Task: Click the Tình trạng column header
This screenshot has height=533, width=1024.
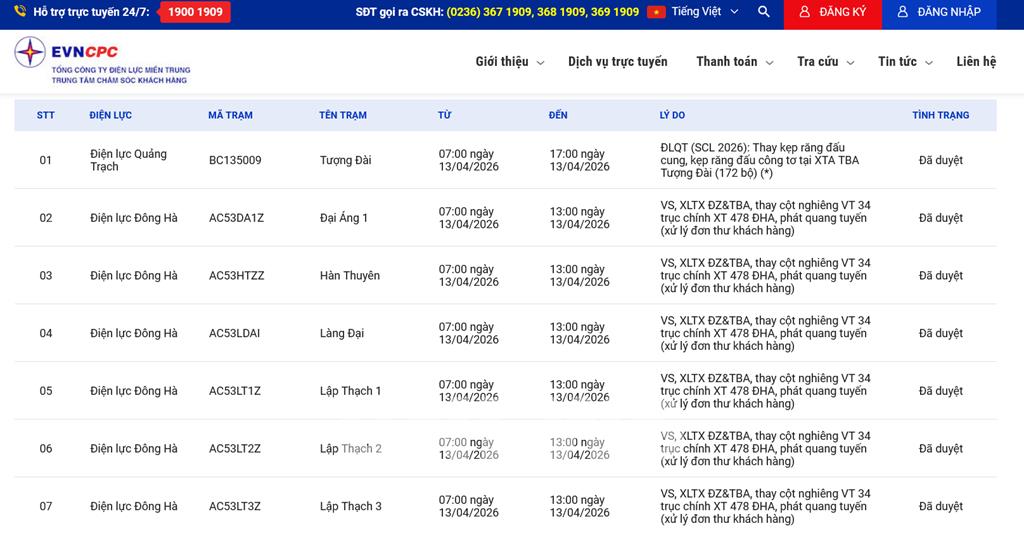Action: [x=940, y=115]
